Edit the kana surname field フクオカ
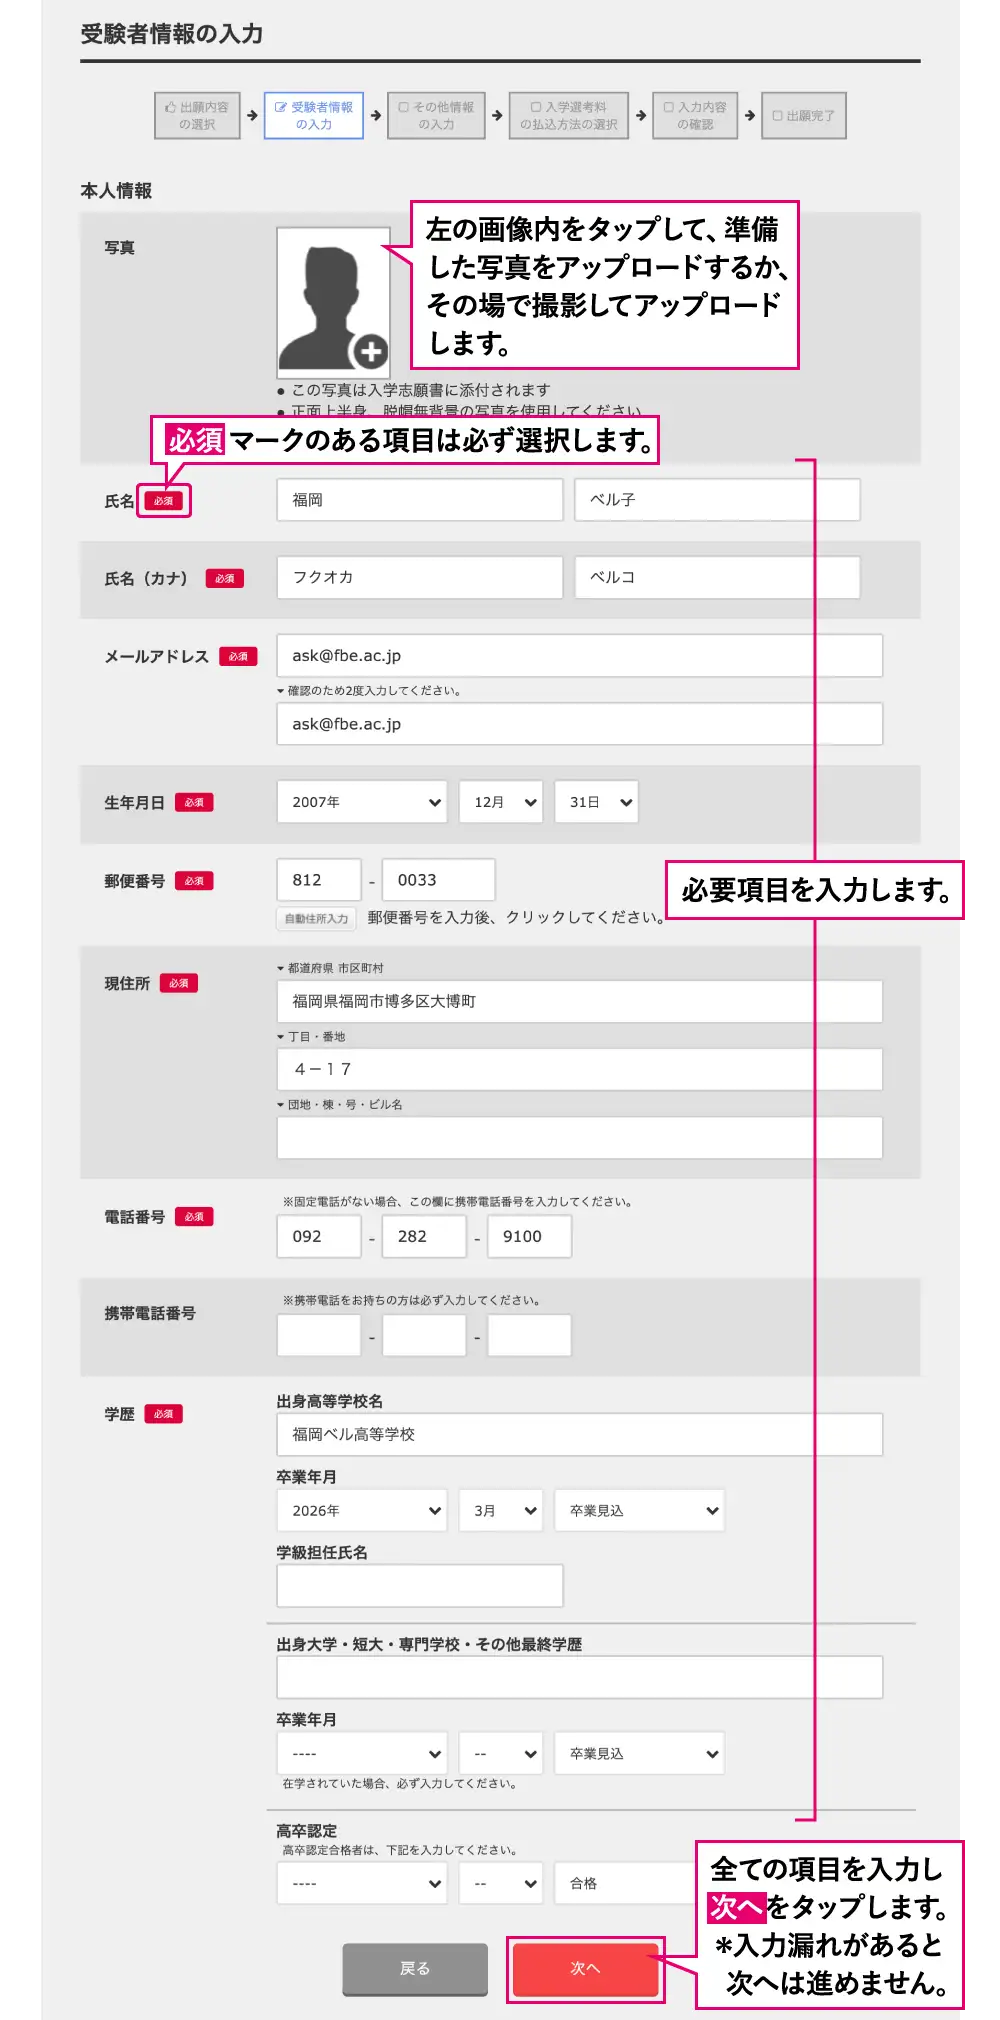Image resolution: width=1000 pixels, height=2020 pixels. pos(420,578)
